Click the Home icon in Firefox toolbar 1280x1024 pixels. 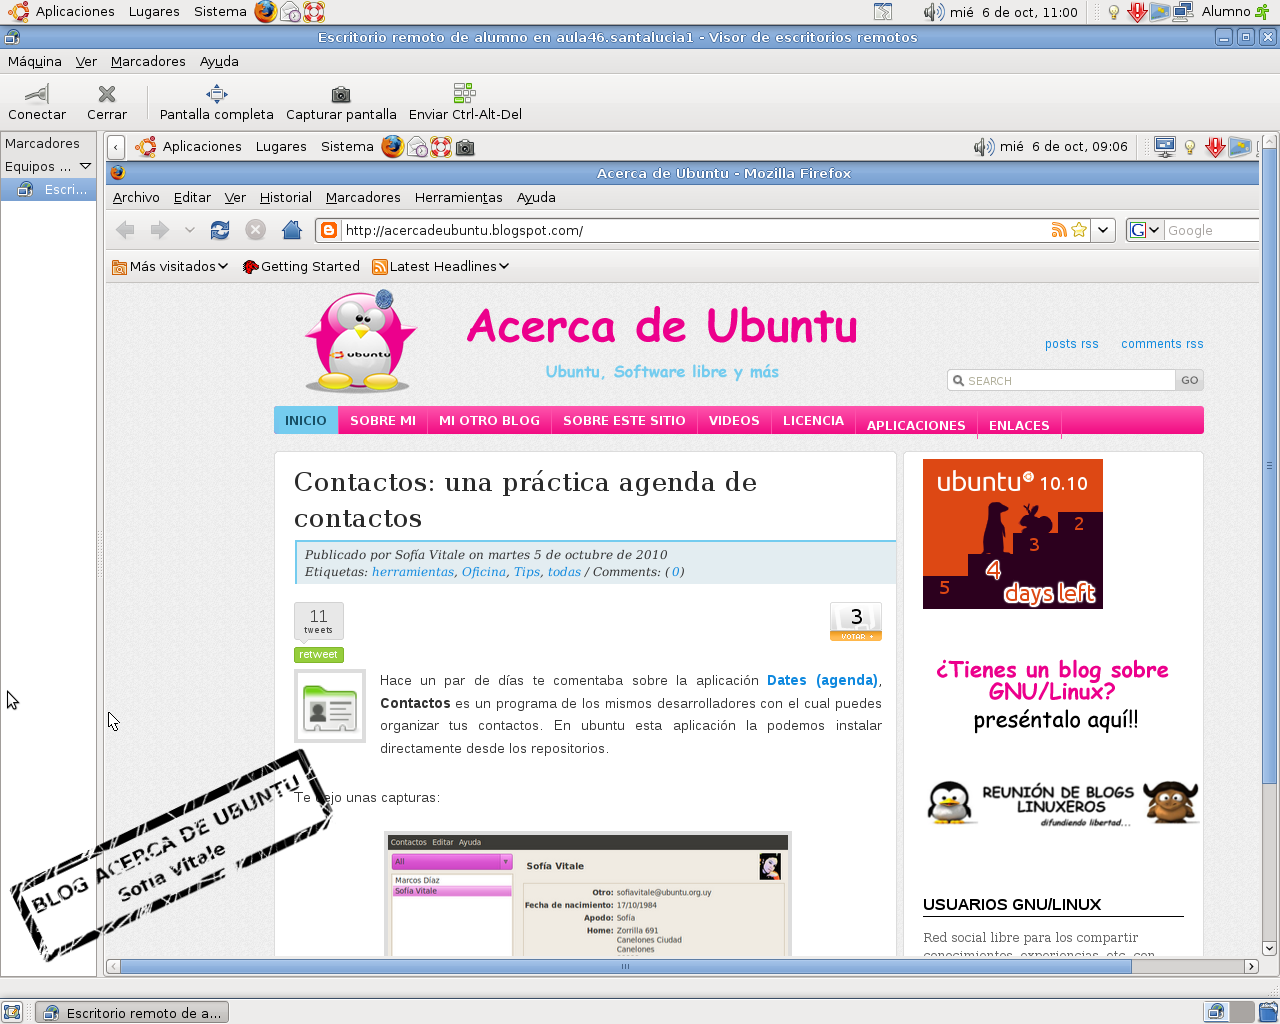point(290,229)
